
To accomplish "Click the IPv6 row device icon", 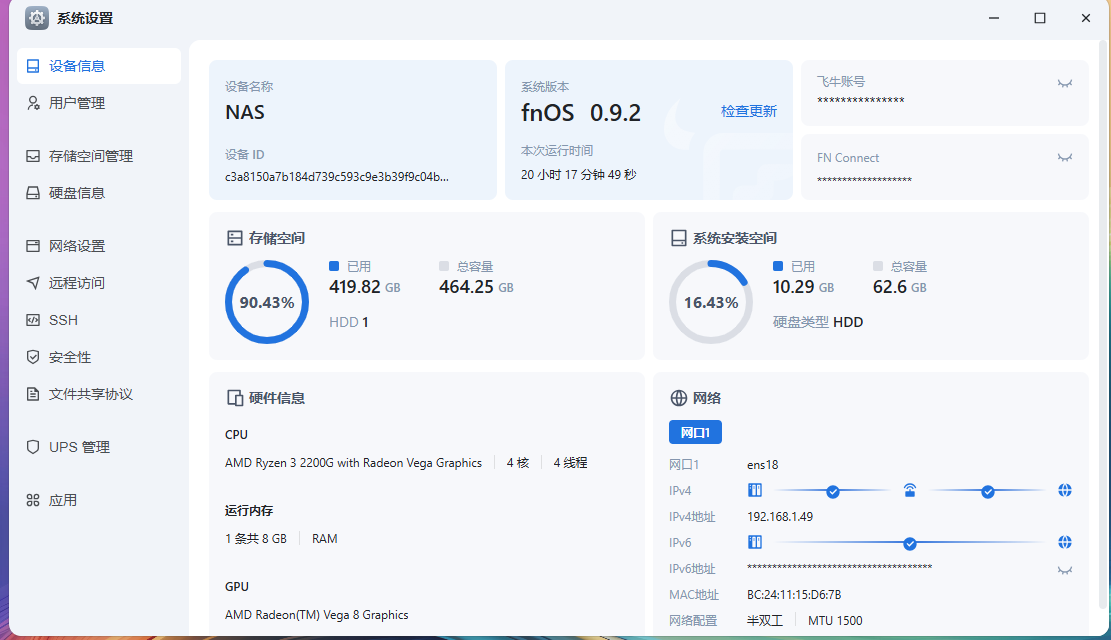I will pyautogui.click(x=755, y=542).
